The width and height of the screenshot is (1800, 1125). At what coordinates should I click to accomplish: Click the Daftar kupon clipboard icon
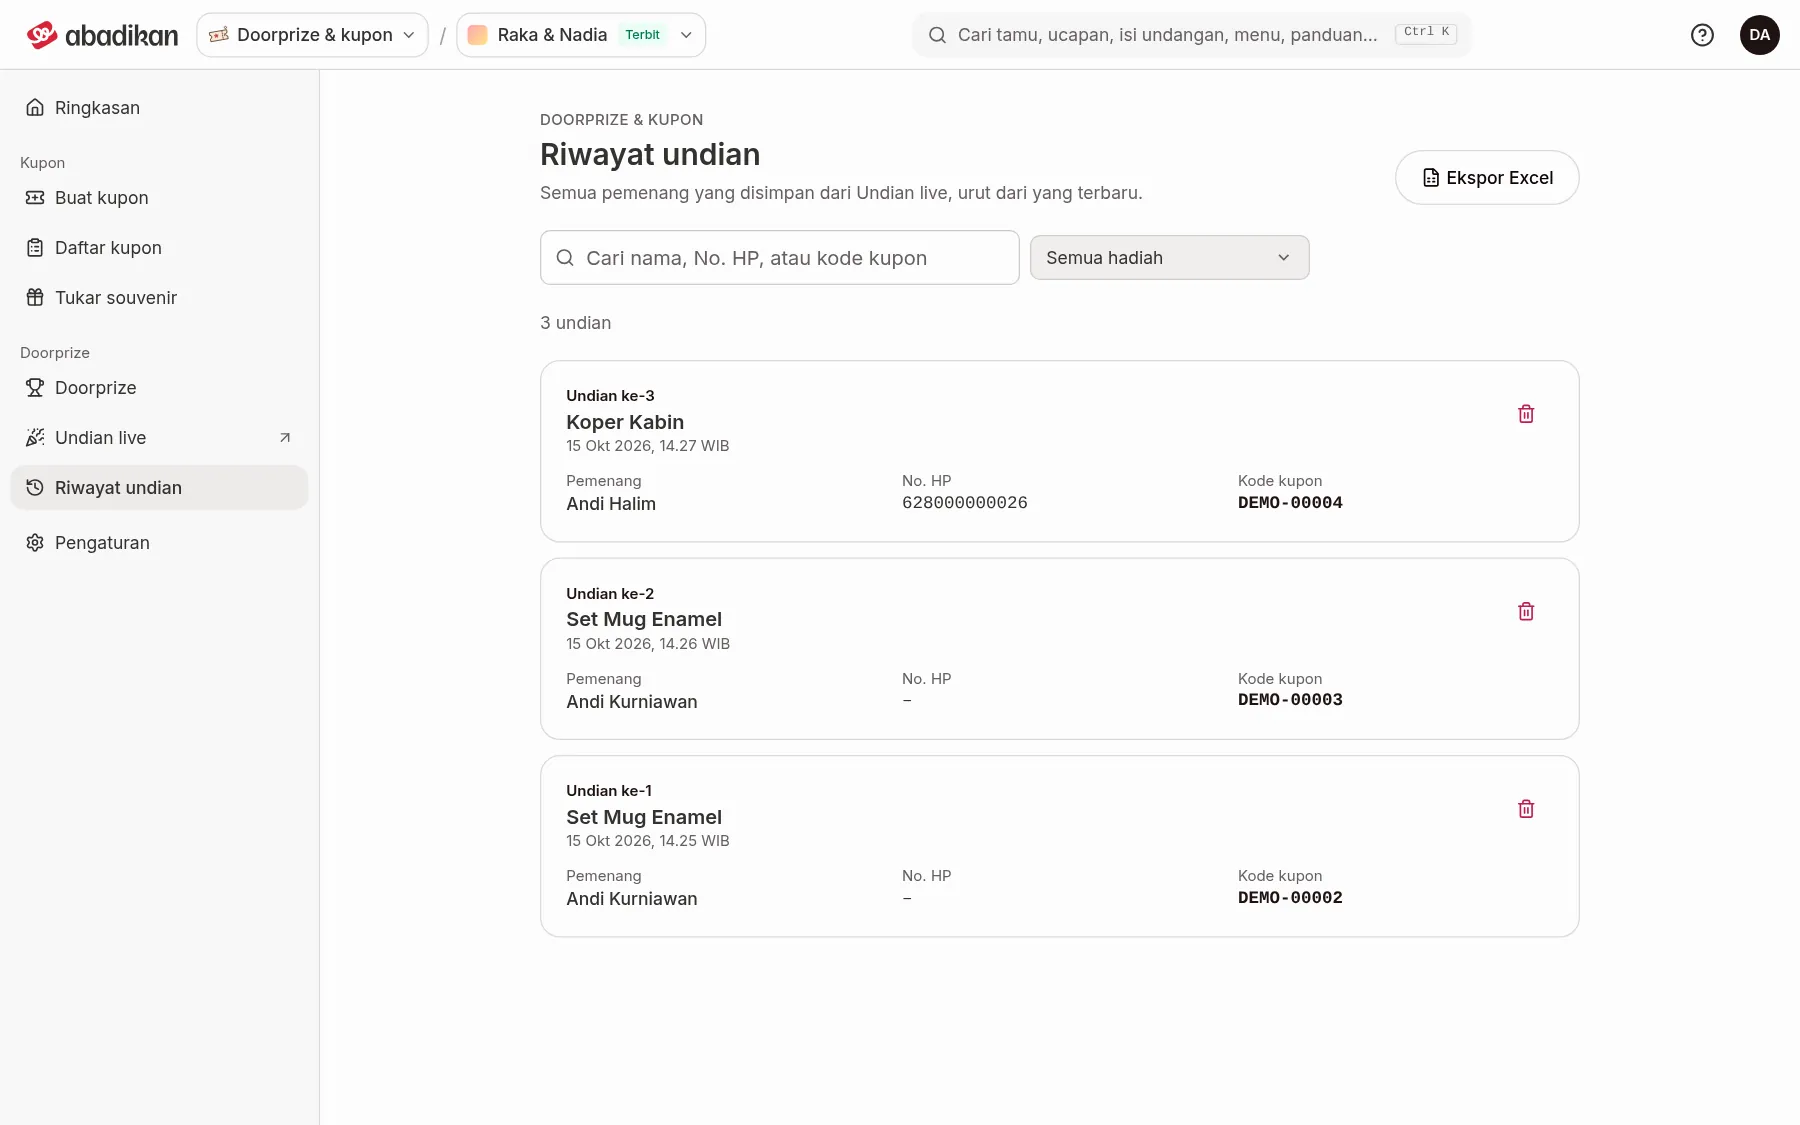pyautogui.click(x=35, y=248)
